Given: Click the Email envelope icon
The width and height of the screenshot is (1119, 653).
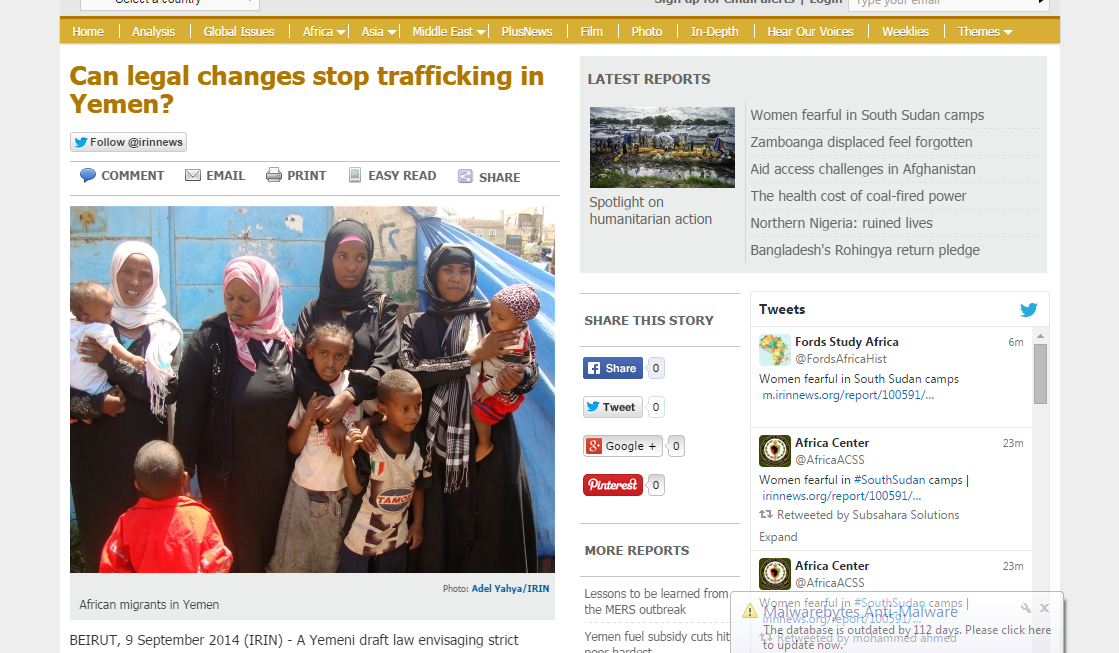Looking at the screenshot, I should [193, 176].
